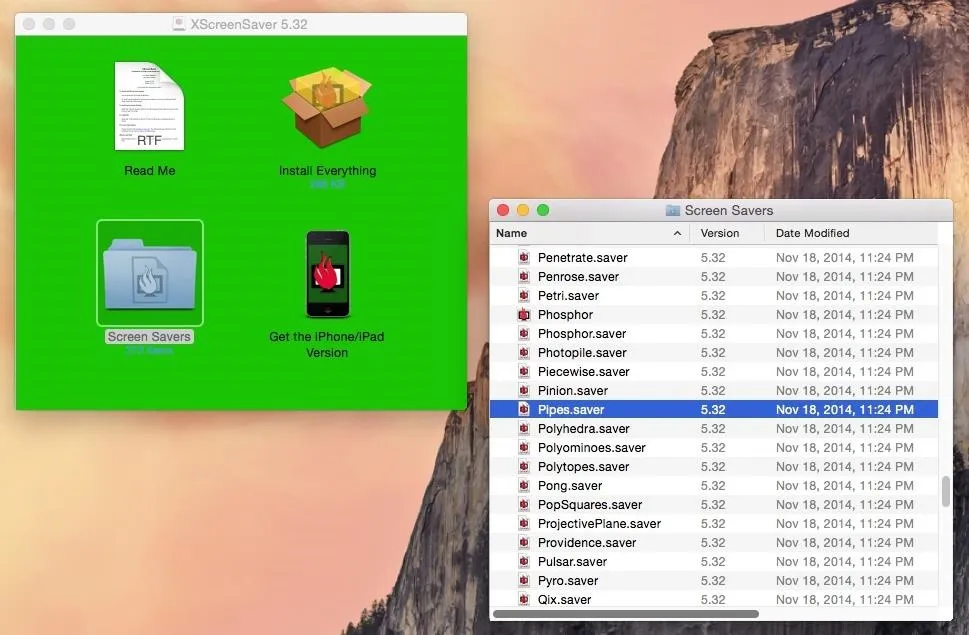Toggle the sort direction arrow in Name header

(x=677, y=233)
